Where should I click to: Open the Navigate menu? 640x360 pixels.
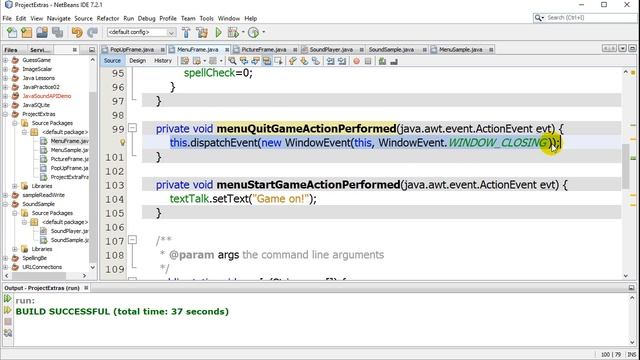58,18
